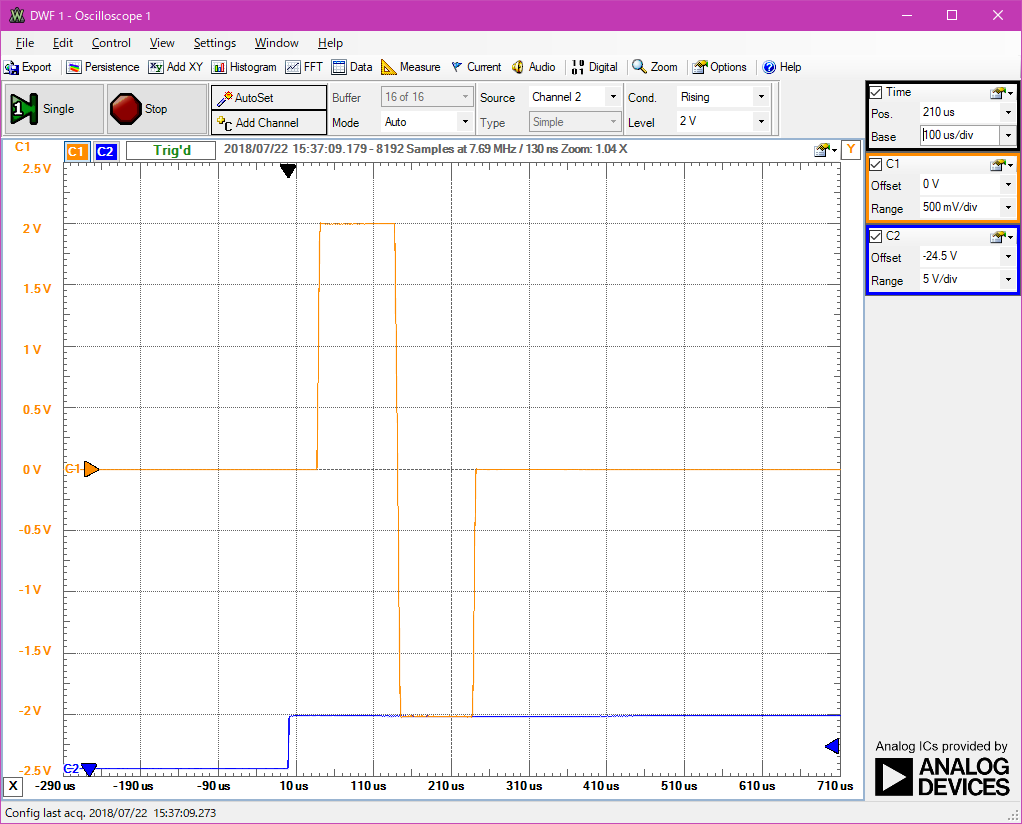
Task: Add an XY plot view
Action: click(x=176, y=67)
